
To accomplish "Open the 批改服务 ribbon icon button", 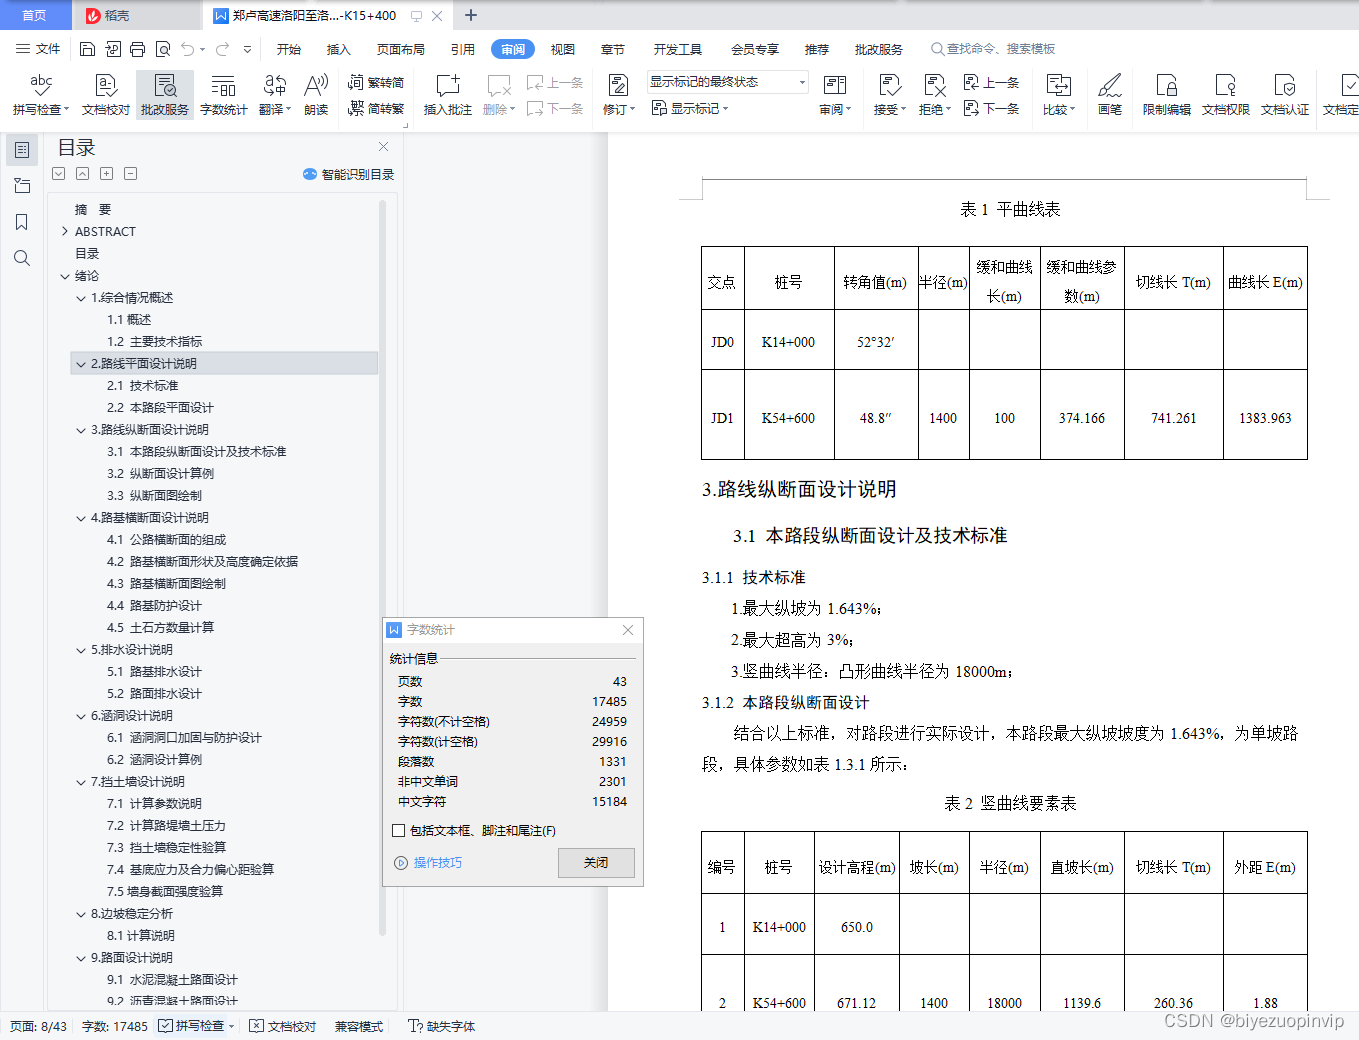I will [165, 95].
